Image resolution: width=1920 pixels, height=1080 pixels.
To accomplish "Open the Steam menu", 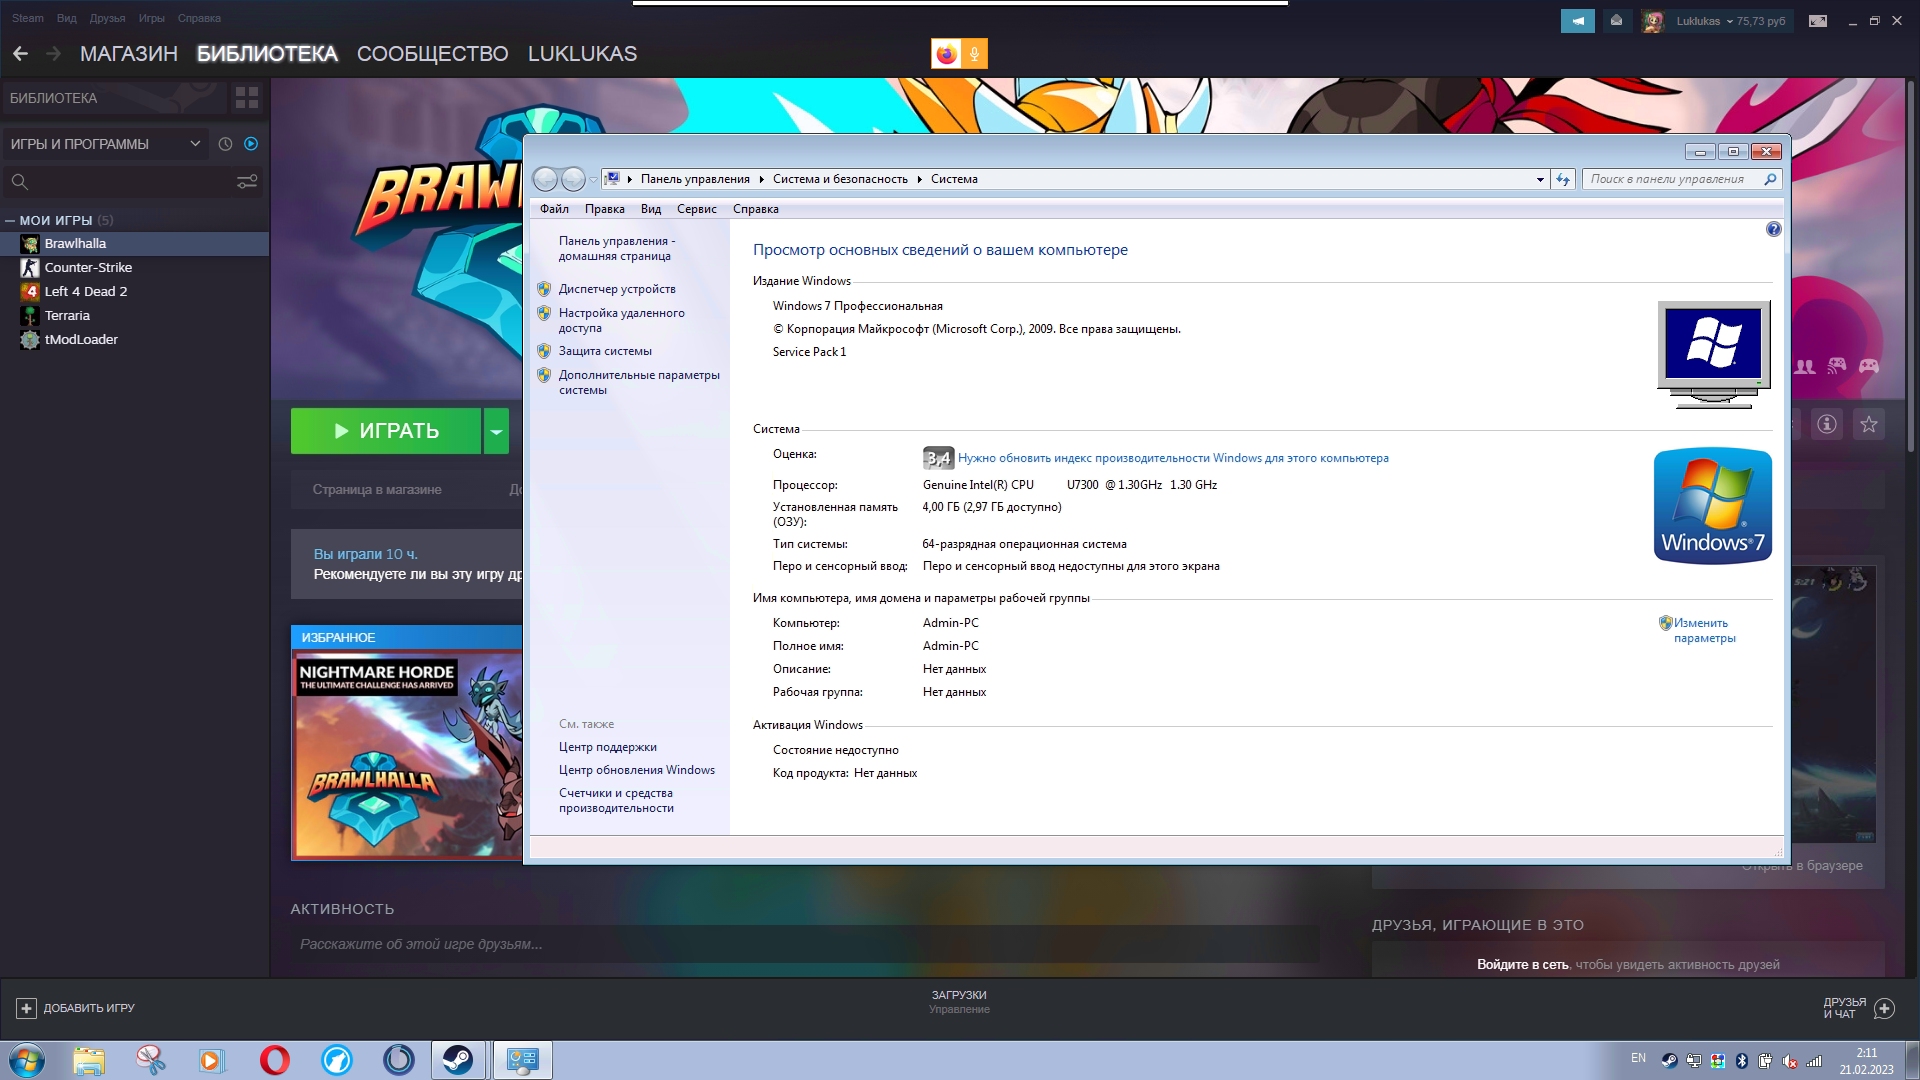I will [x=27, y=18].
